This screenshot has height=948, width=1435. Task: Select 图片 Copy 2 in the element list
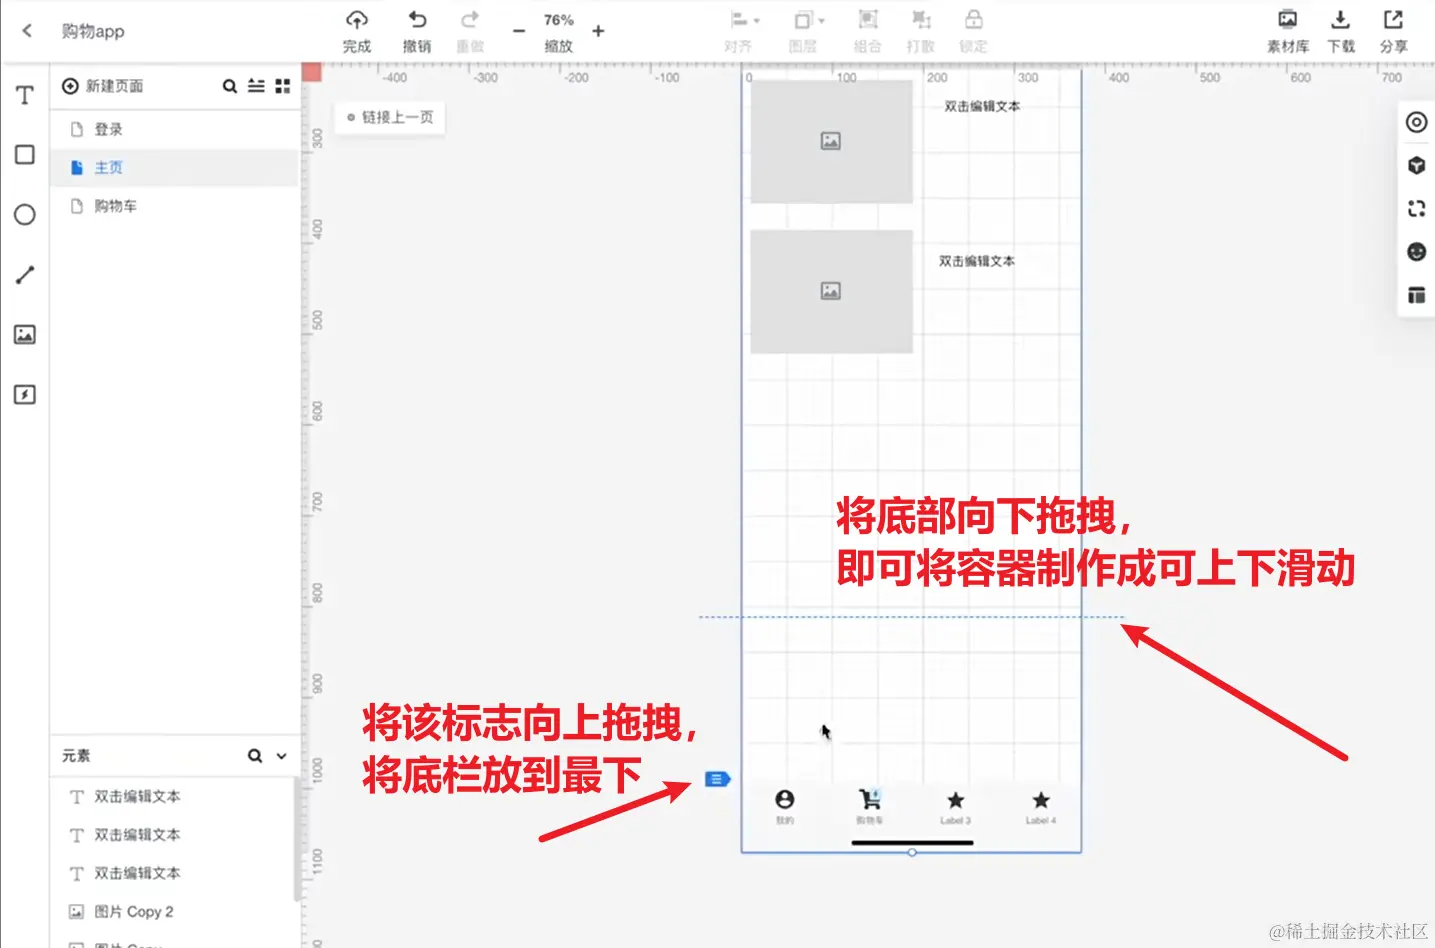pos(134,911)
